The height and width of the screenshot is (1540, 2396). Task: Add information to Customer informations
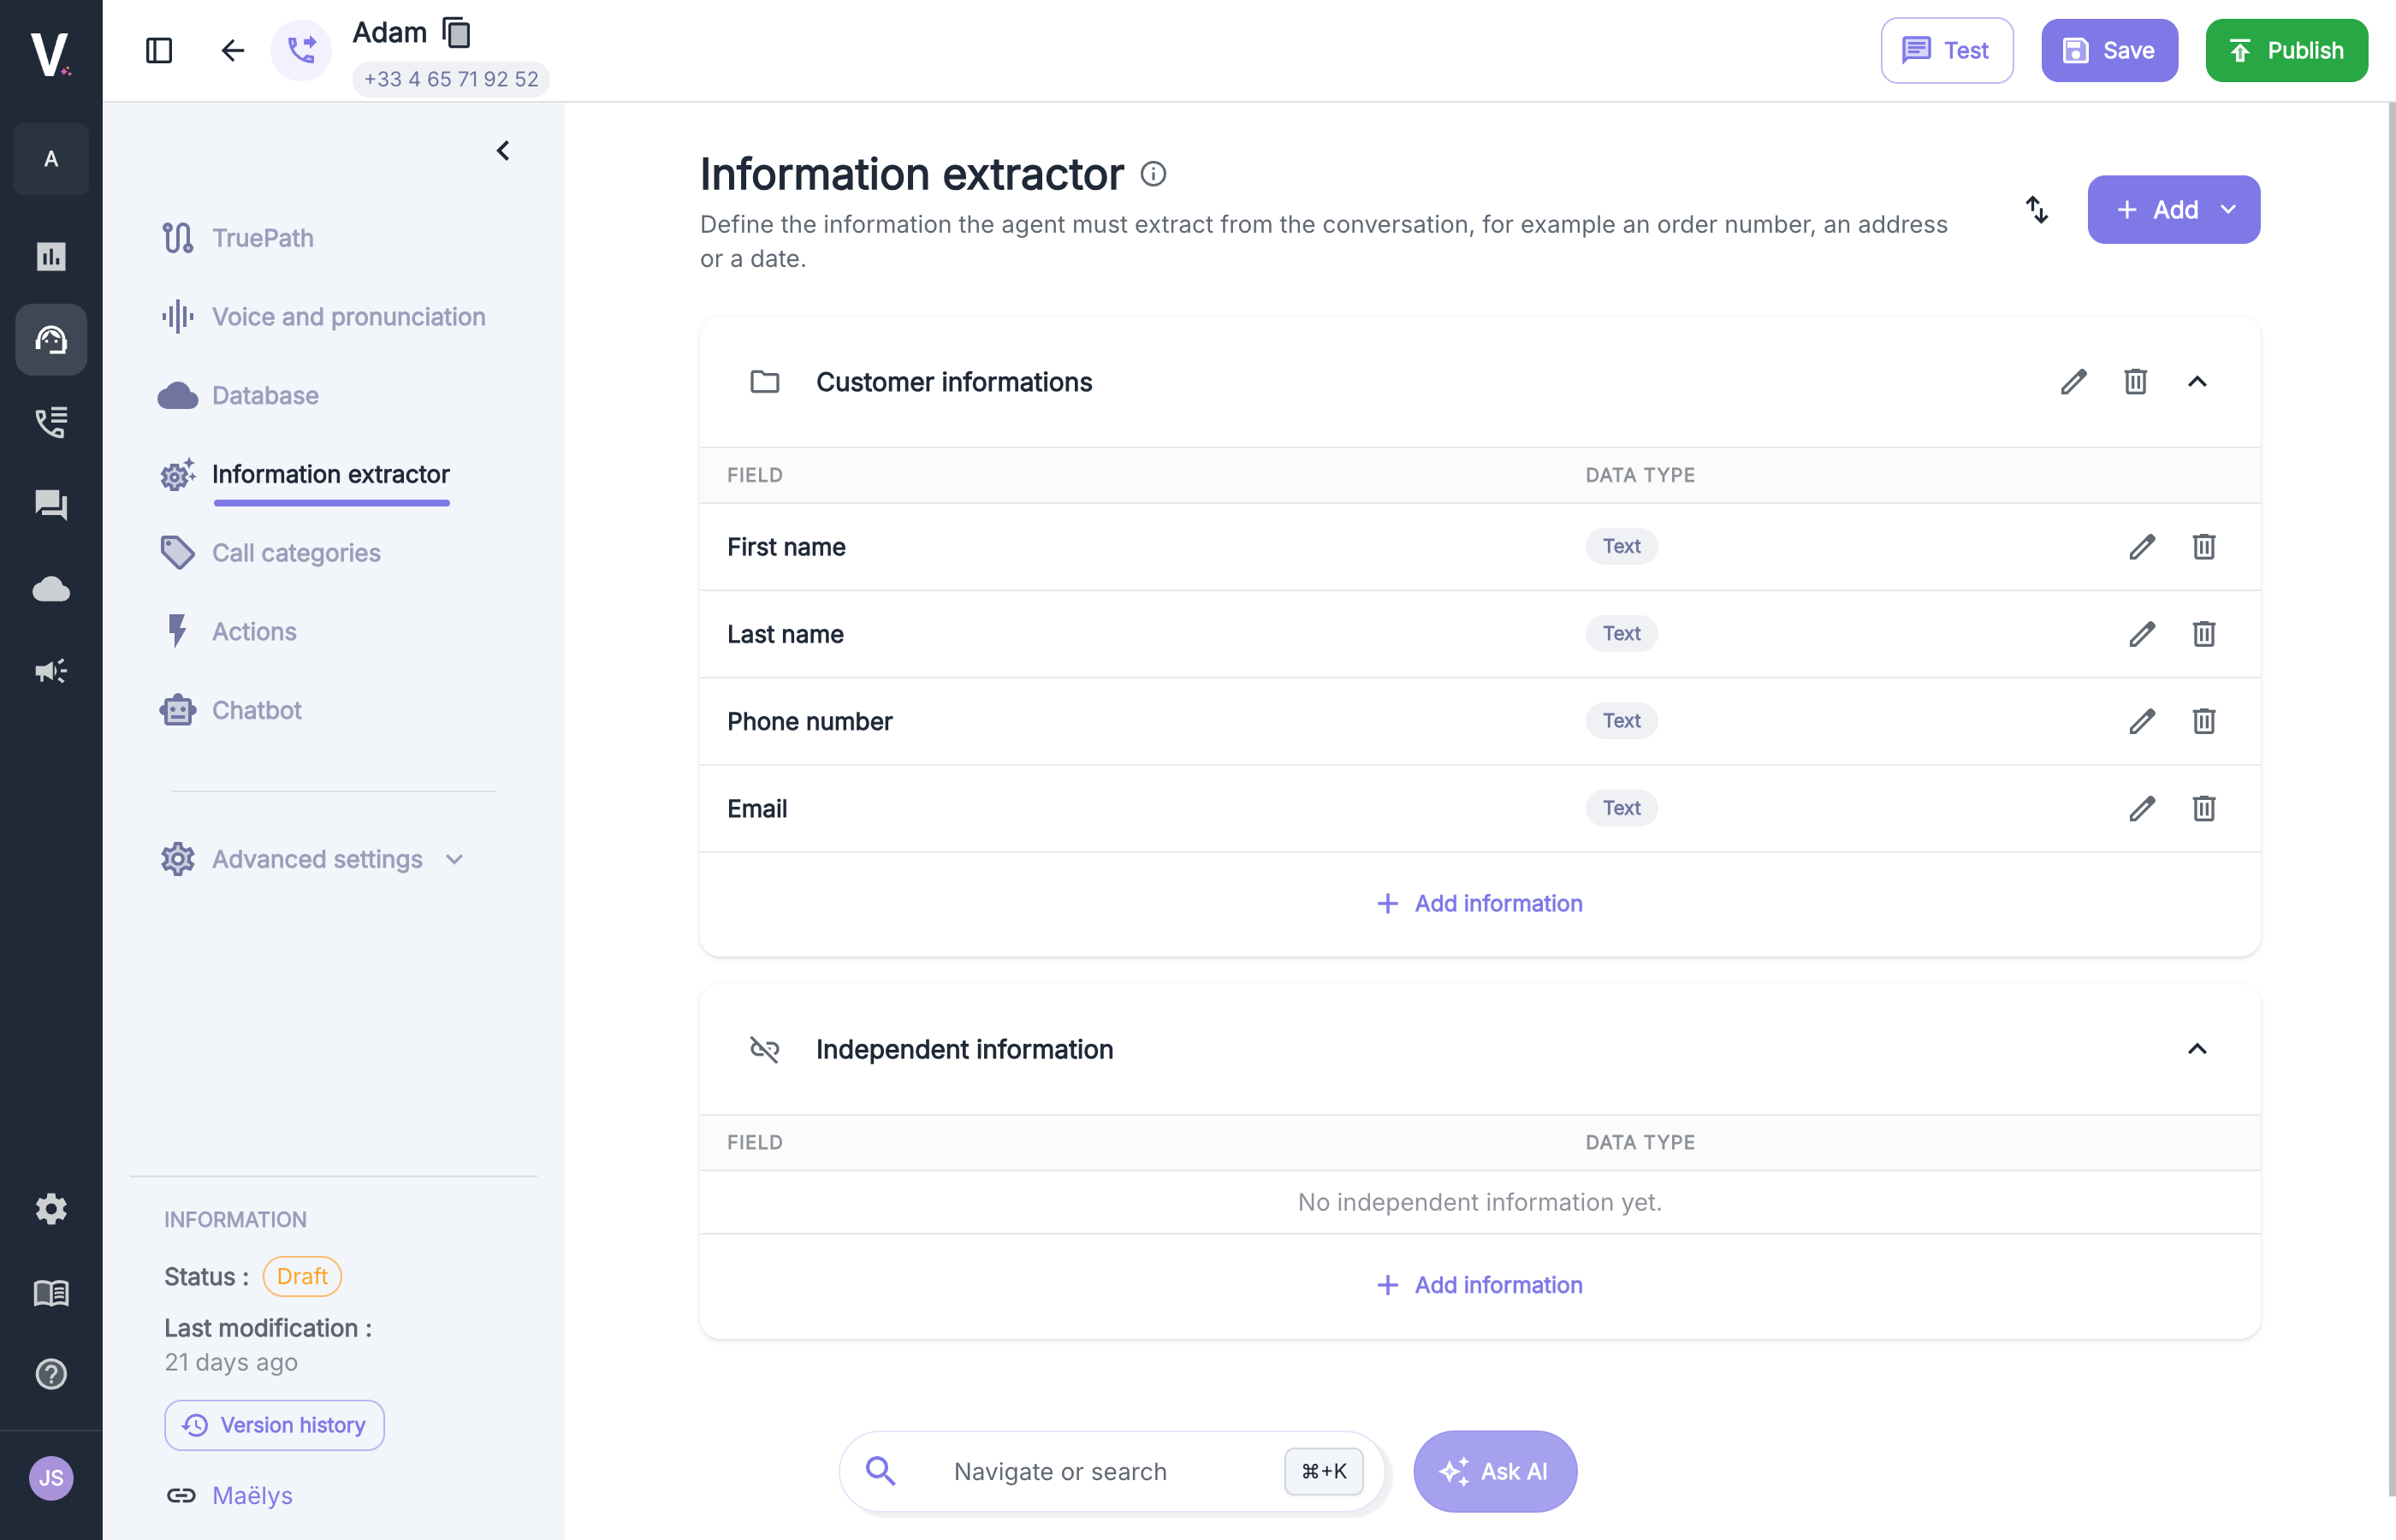(1479, 903)
